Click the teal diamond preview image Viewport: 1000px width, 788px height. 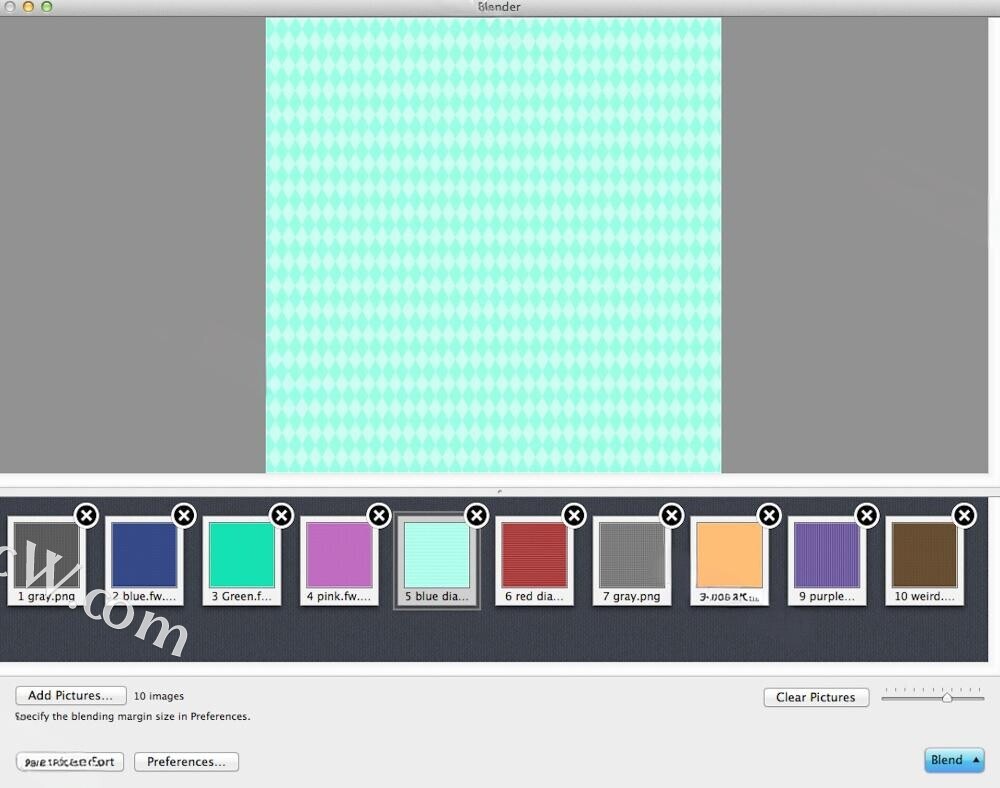(x=494, y=245)
